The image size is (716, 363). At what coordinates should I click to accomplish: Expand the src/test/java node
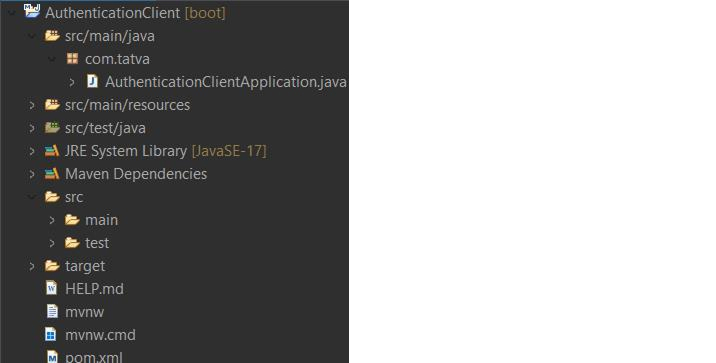pyautogui.click(x=32, y=128)
